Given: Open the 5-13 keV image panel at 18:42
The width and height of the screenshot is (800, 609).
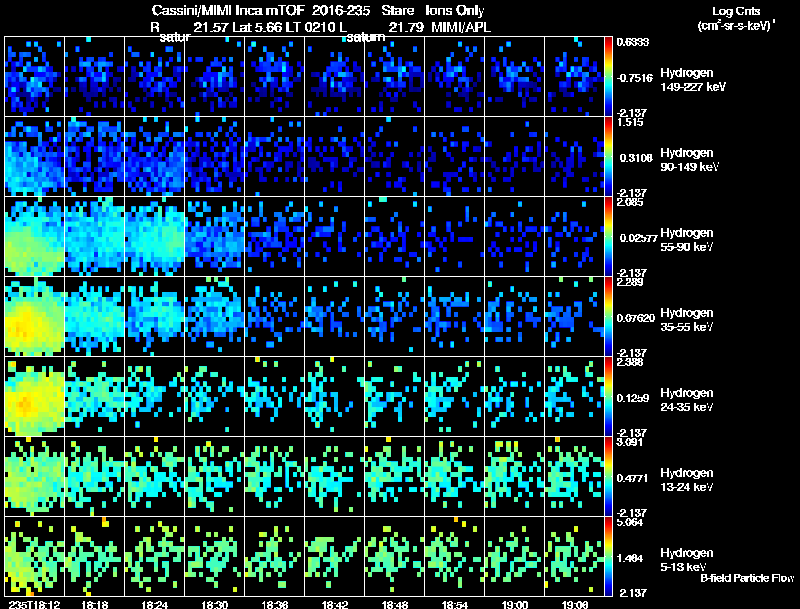Looking at the screenshot, I should tap(335, 556).
